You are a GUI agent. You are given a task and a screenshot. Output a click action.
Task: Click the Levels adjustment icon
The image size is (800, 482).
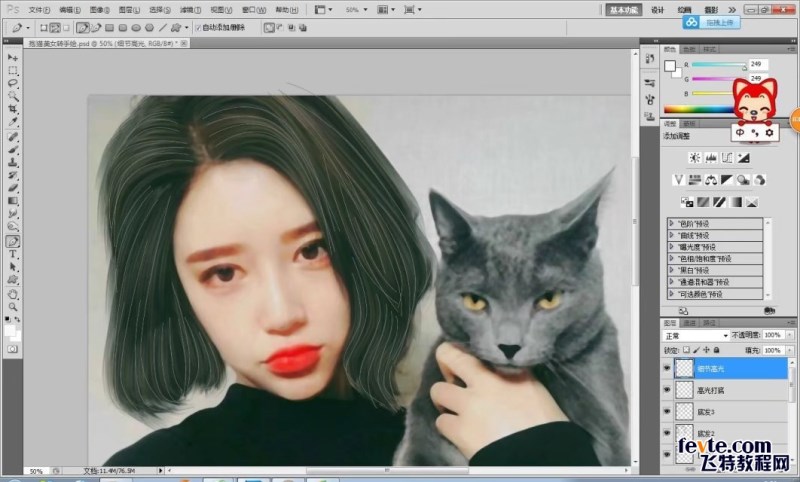point(710,158)
